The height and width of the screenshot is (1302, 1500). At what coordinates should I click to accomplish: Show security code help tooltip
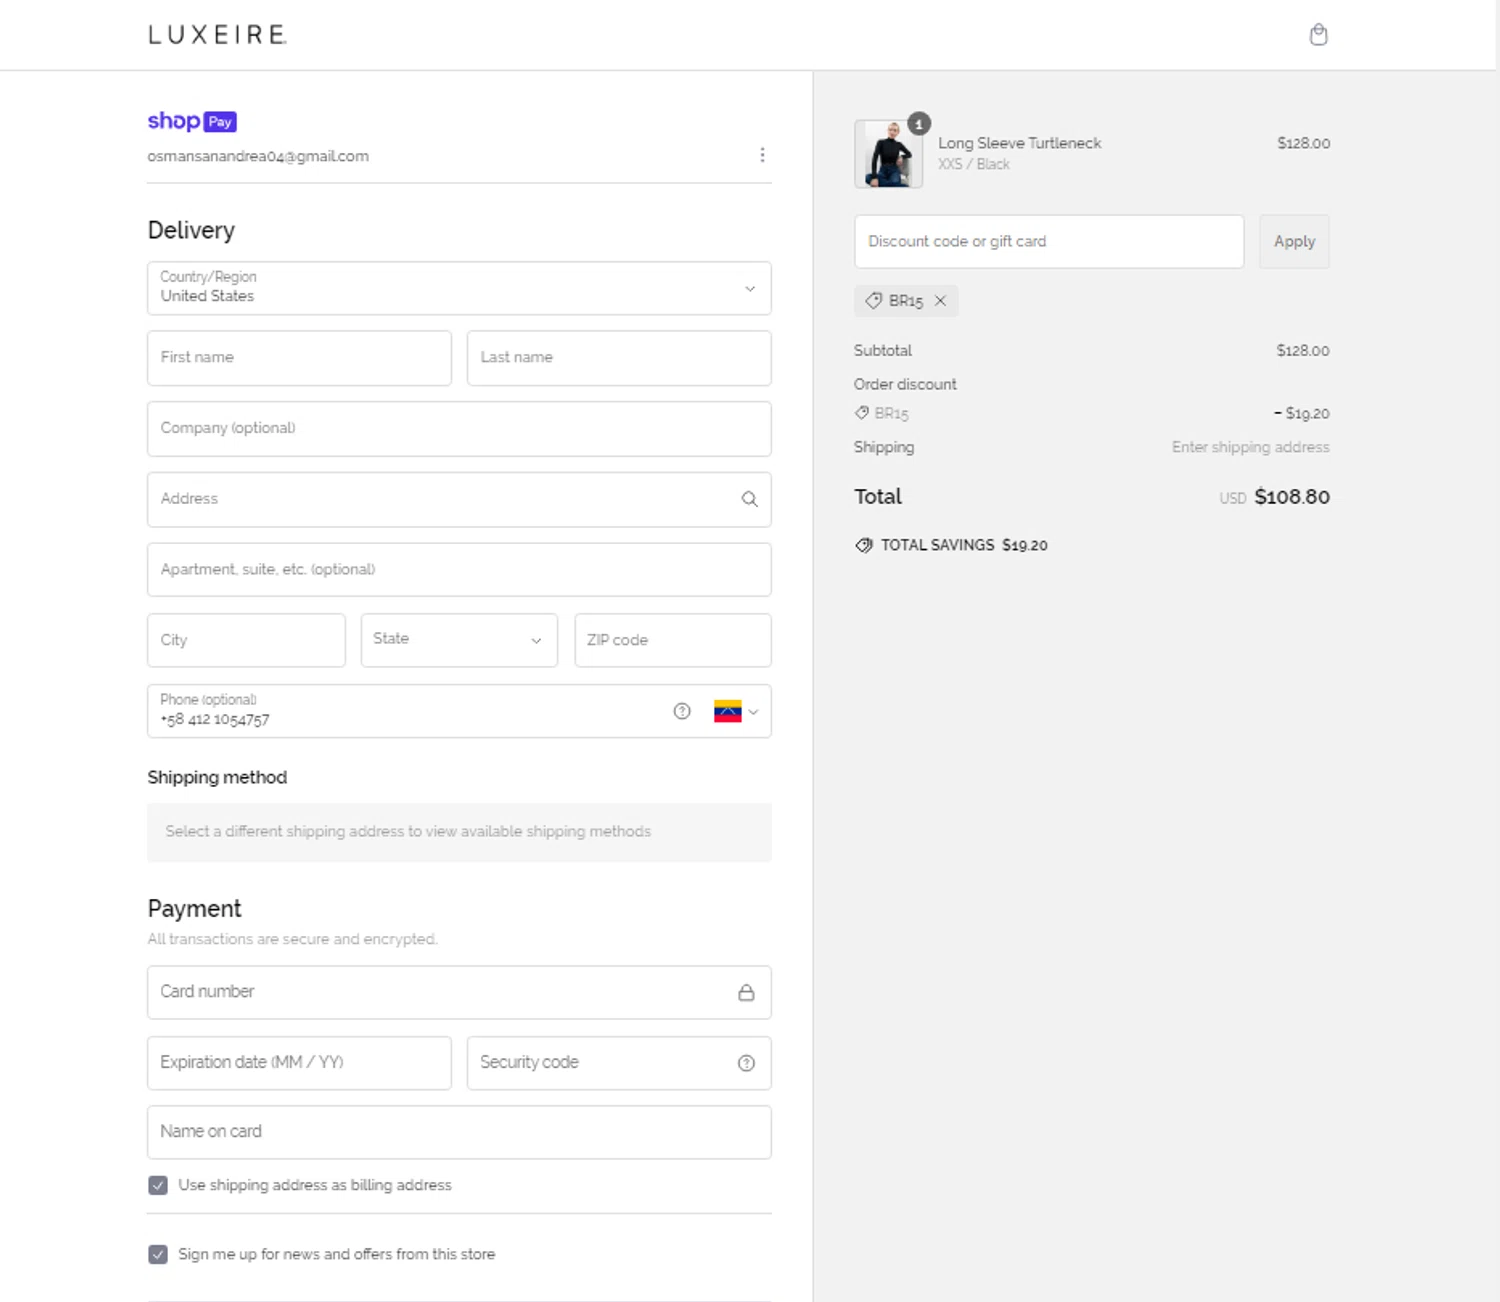click(746, 1063)
